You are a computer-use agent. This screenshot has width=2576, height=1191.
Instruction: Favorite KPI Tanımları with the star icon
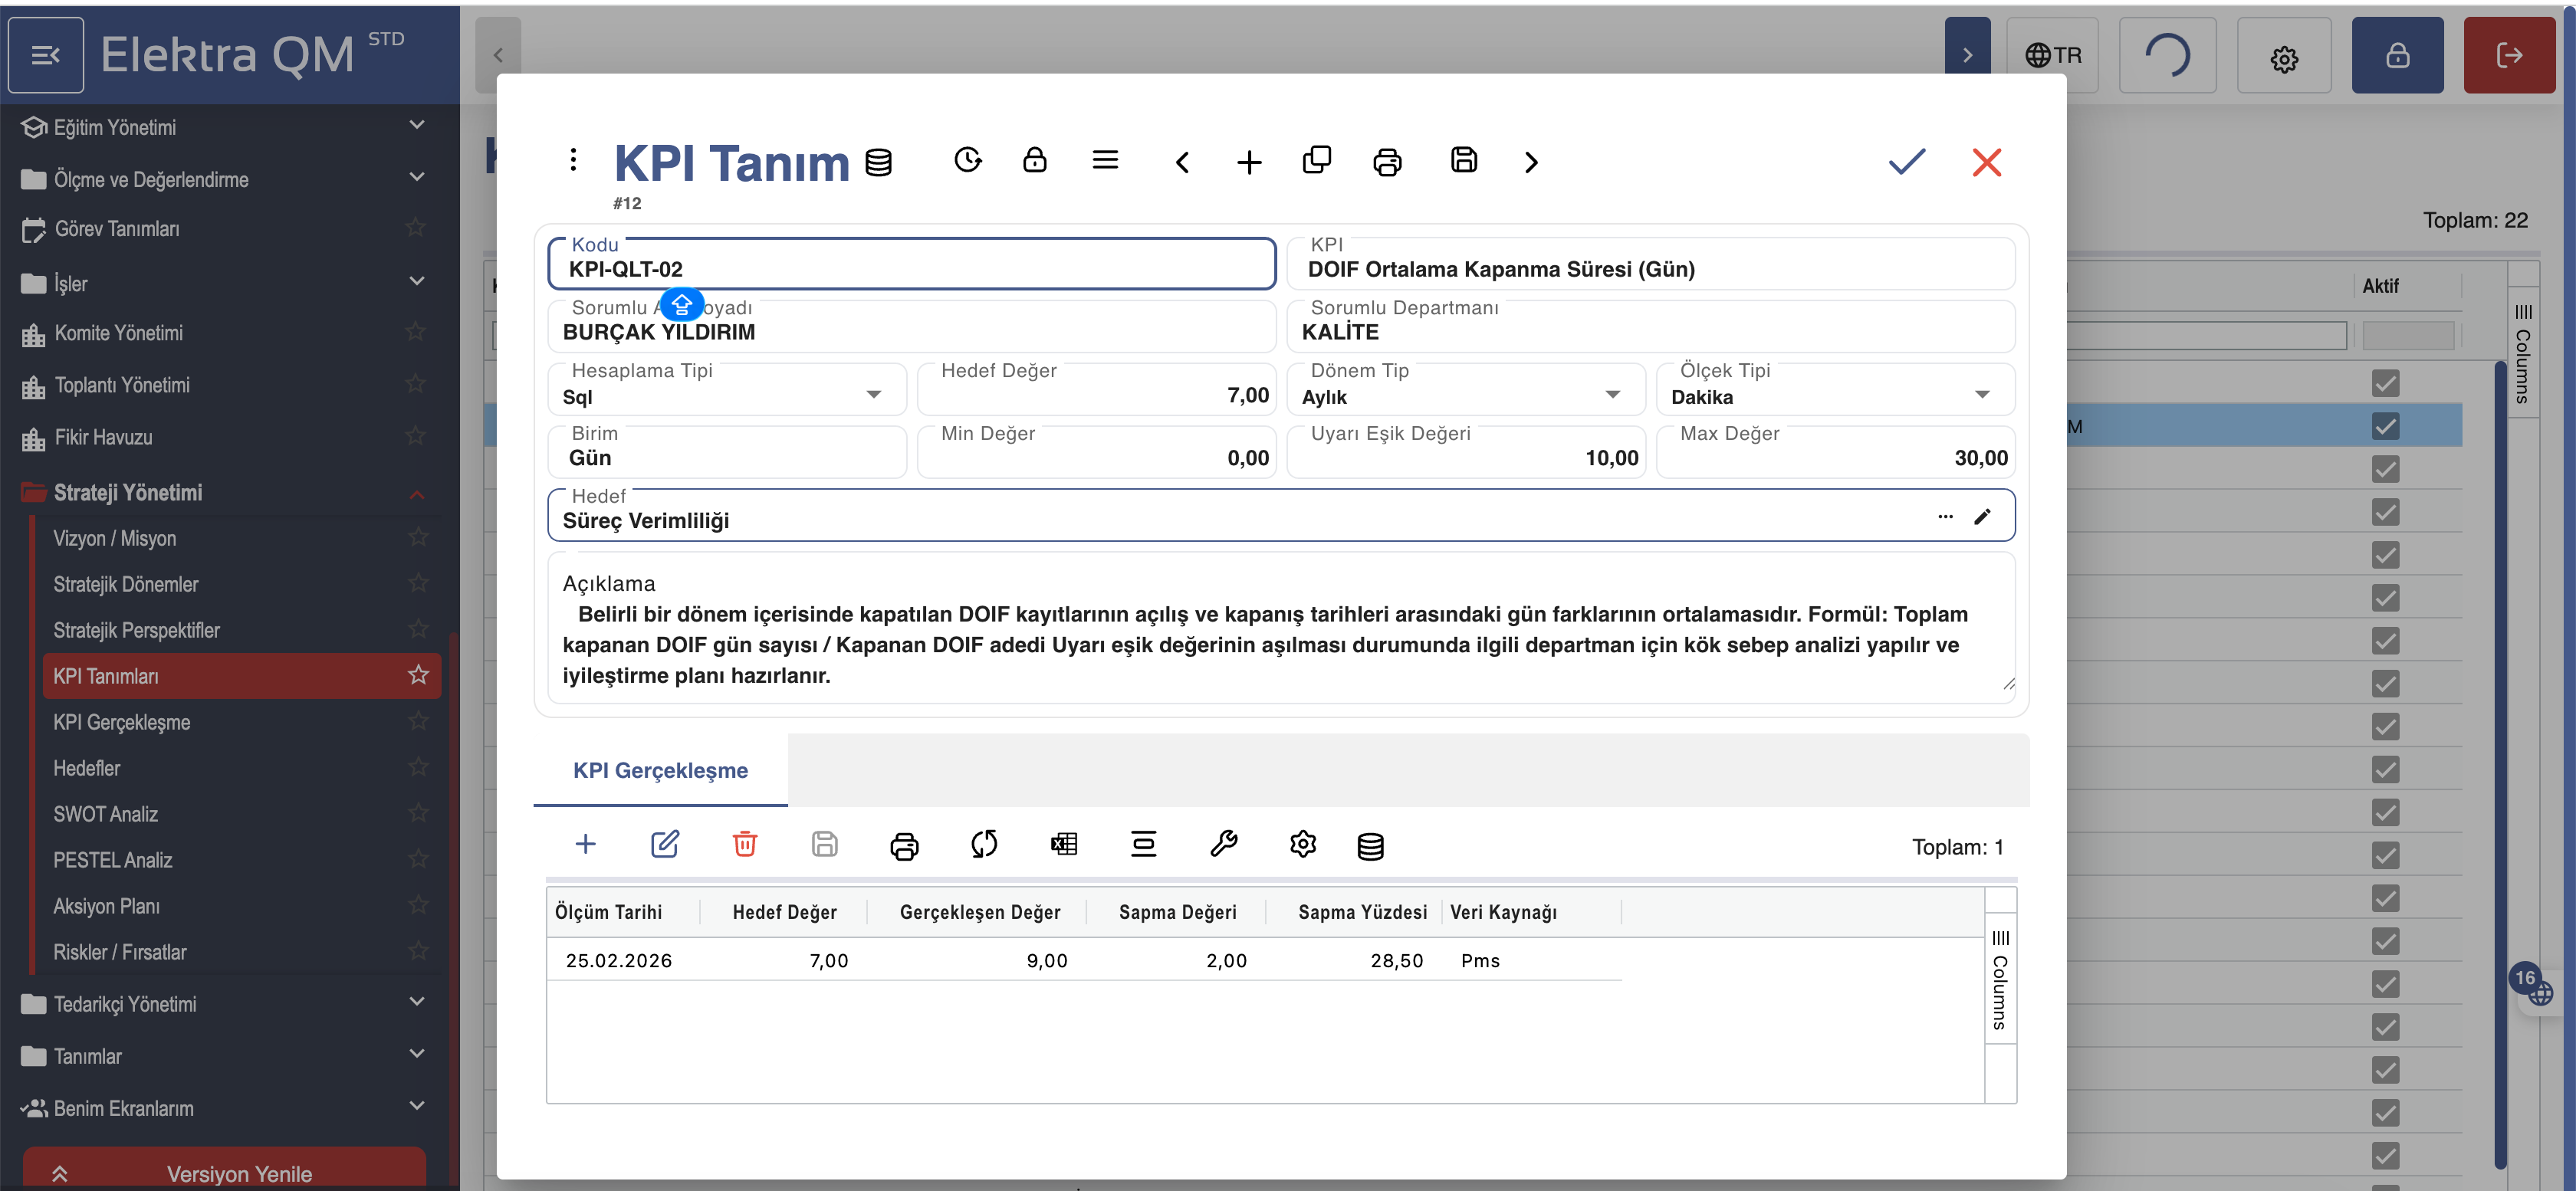point(418,675)
